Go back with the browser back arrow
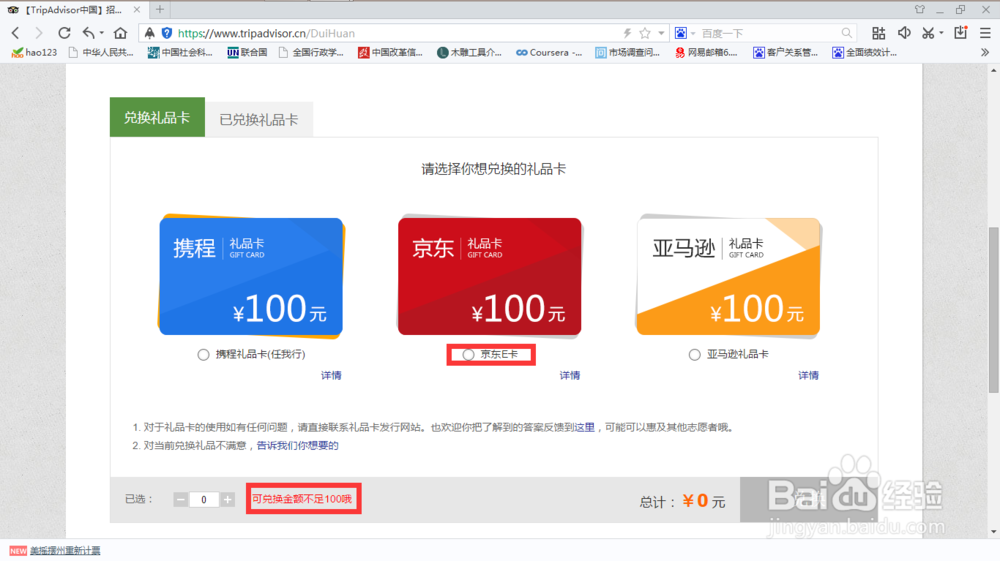This screenshot has height=561, width=1000. pyautogui.click(x=16, y=33)
